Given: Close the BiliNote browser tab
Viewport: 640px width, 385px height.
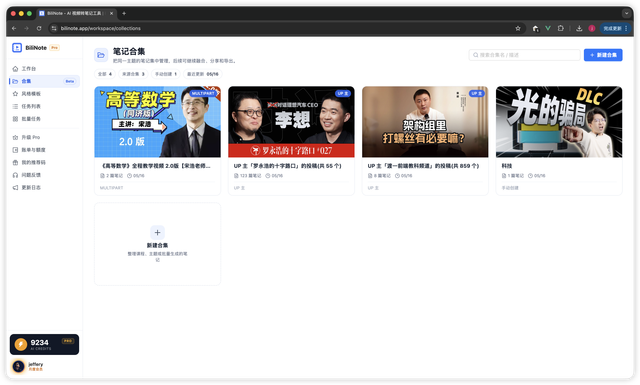Looking at the screenshot, I should pos(111,13).
